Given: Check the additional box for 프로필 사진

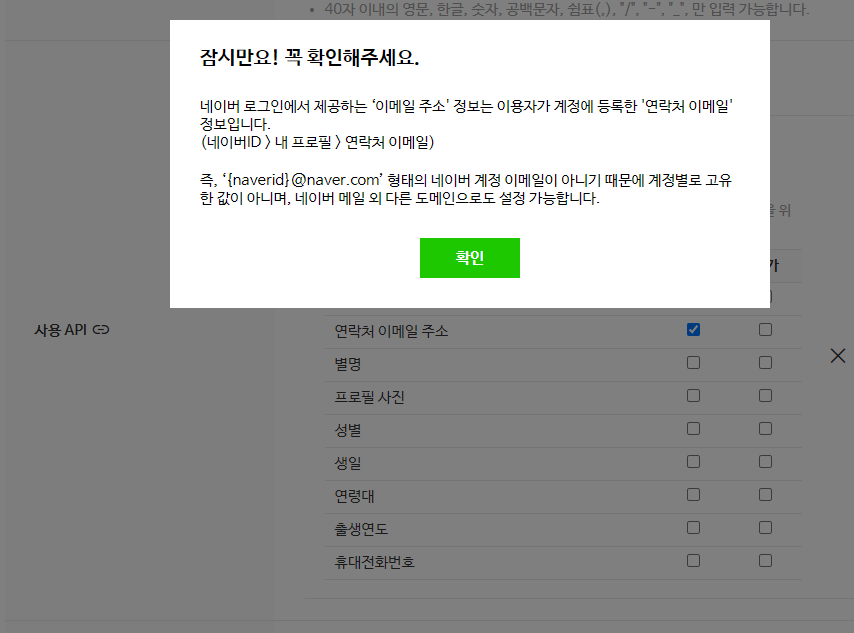Looking at the screenshot, I should pyautogui.click(x=765, y=395).
